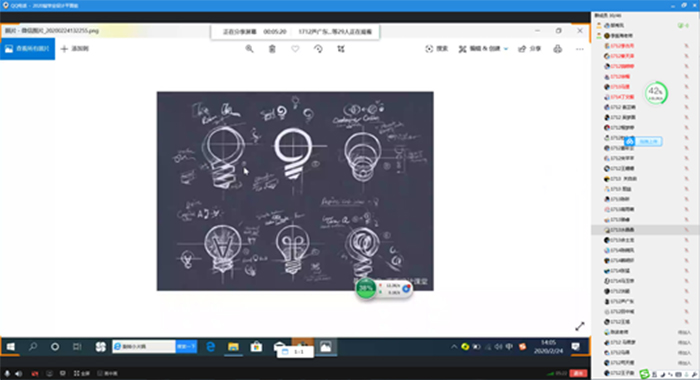Click the blue 'See all photos' button
Screen dimensions: 700x380
[27, 49]
